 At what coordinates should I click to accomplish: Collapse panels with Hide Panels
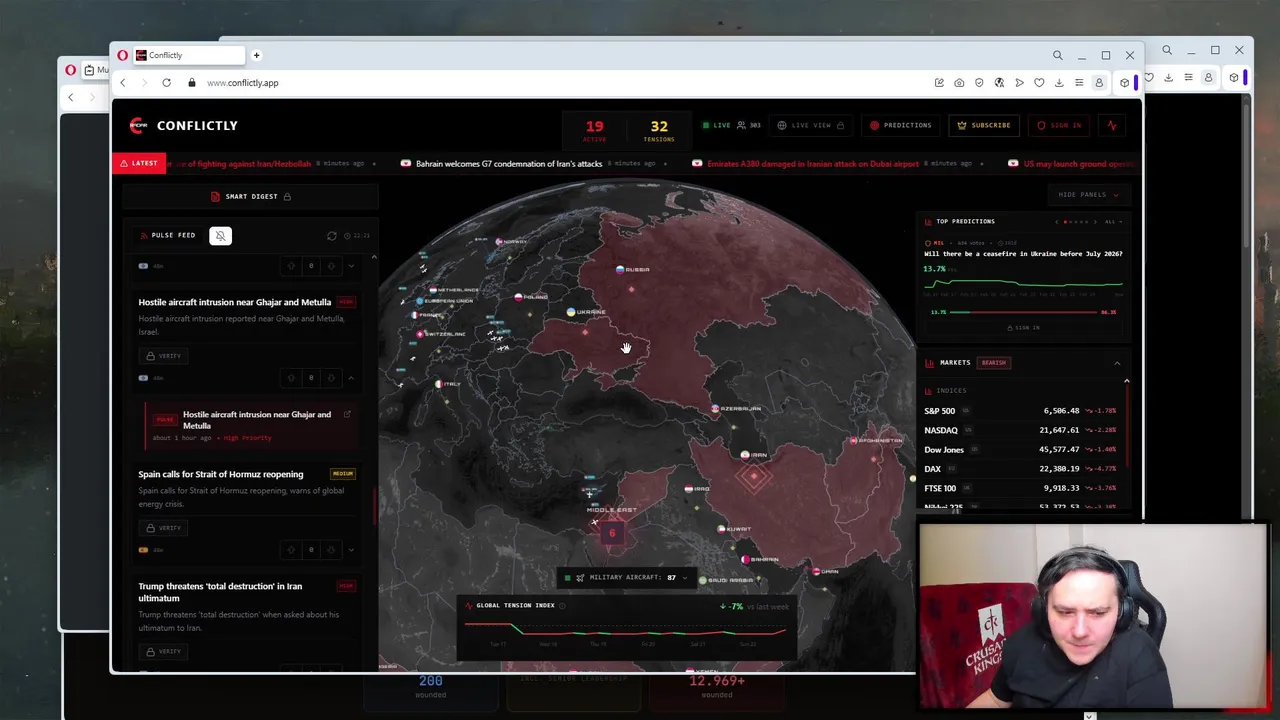(1088, 194)
